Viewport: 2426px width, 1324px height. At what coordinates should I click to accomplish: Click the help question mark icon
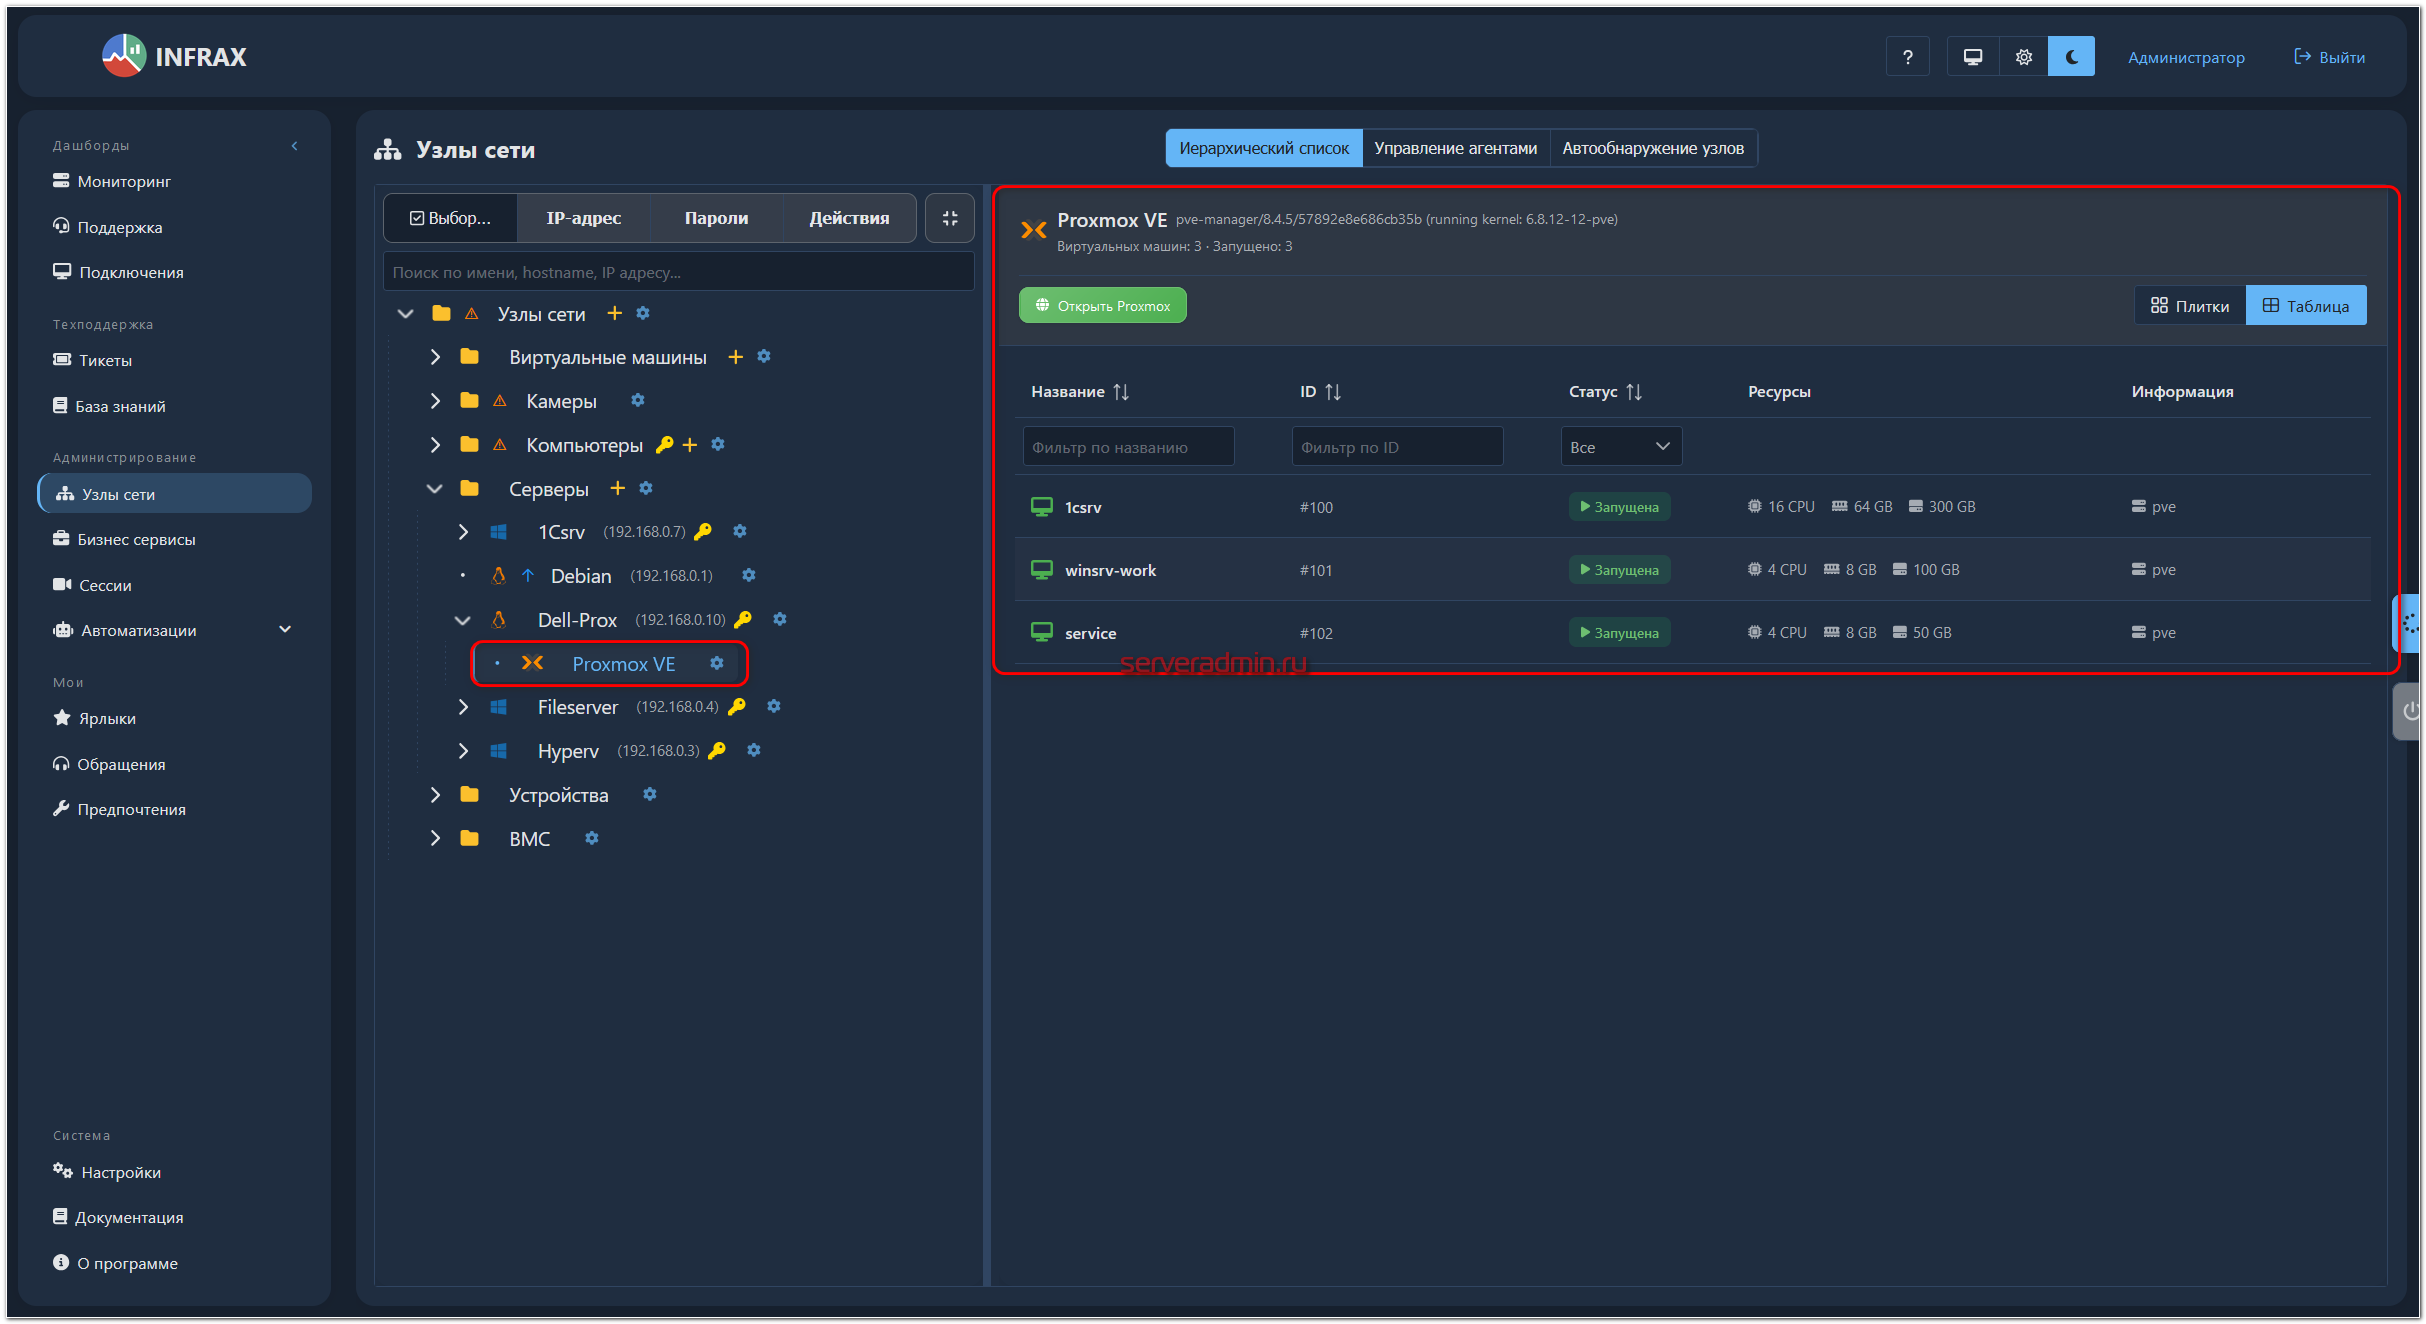(1907, 57)
